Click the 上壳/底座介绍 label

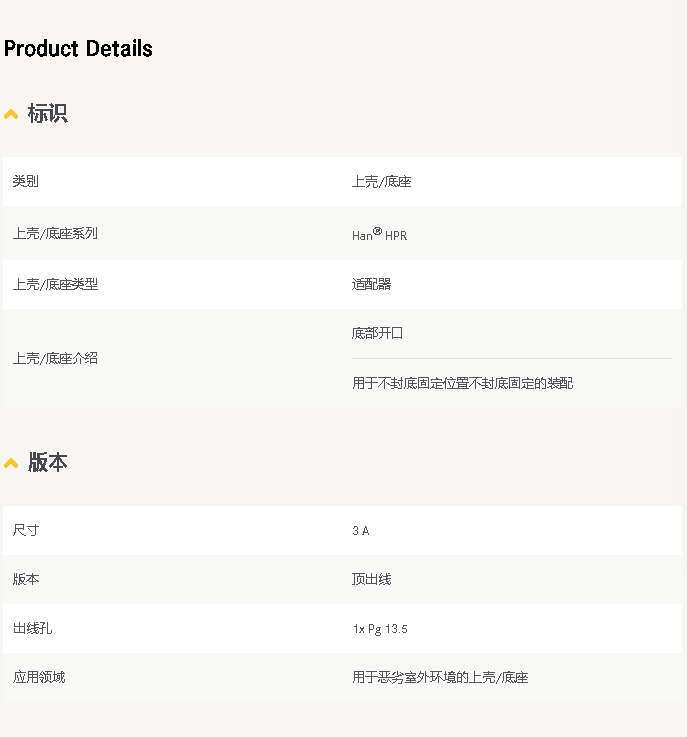pos(55,358)
